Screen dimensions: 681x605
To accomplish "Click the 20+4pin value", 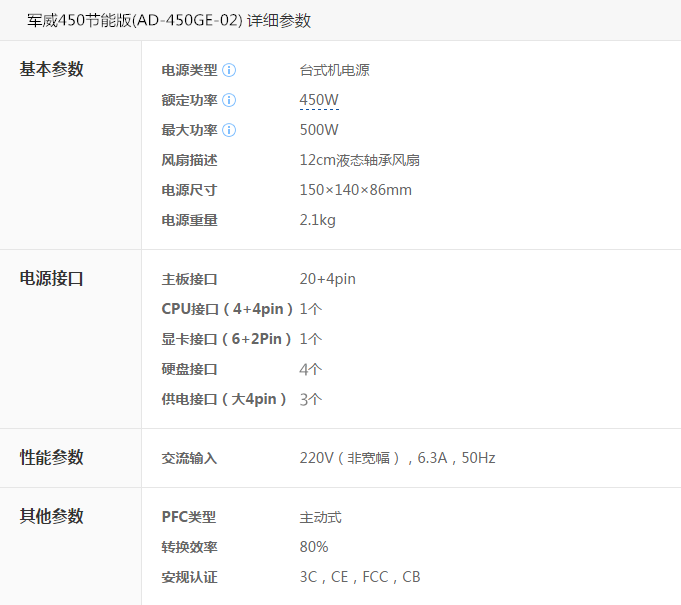I will click(327, 279).
